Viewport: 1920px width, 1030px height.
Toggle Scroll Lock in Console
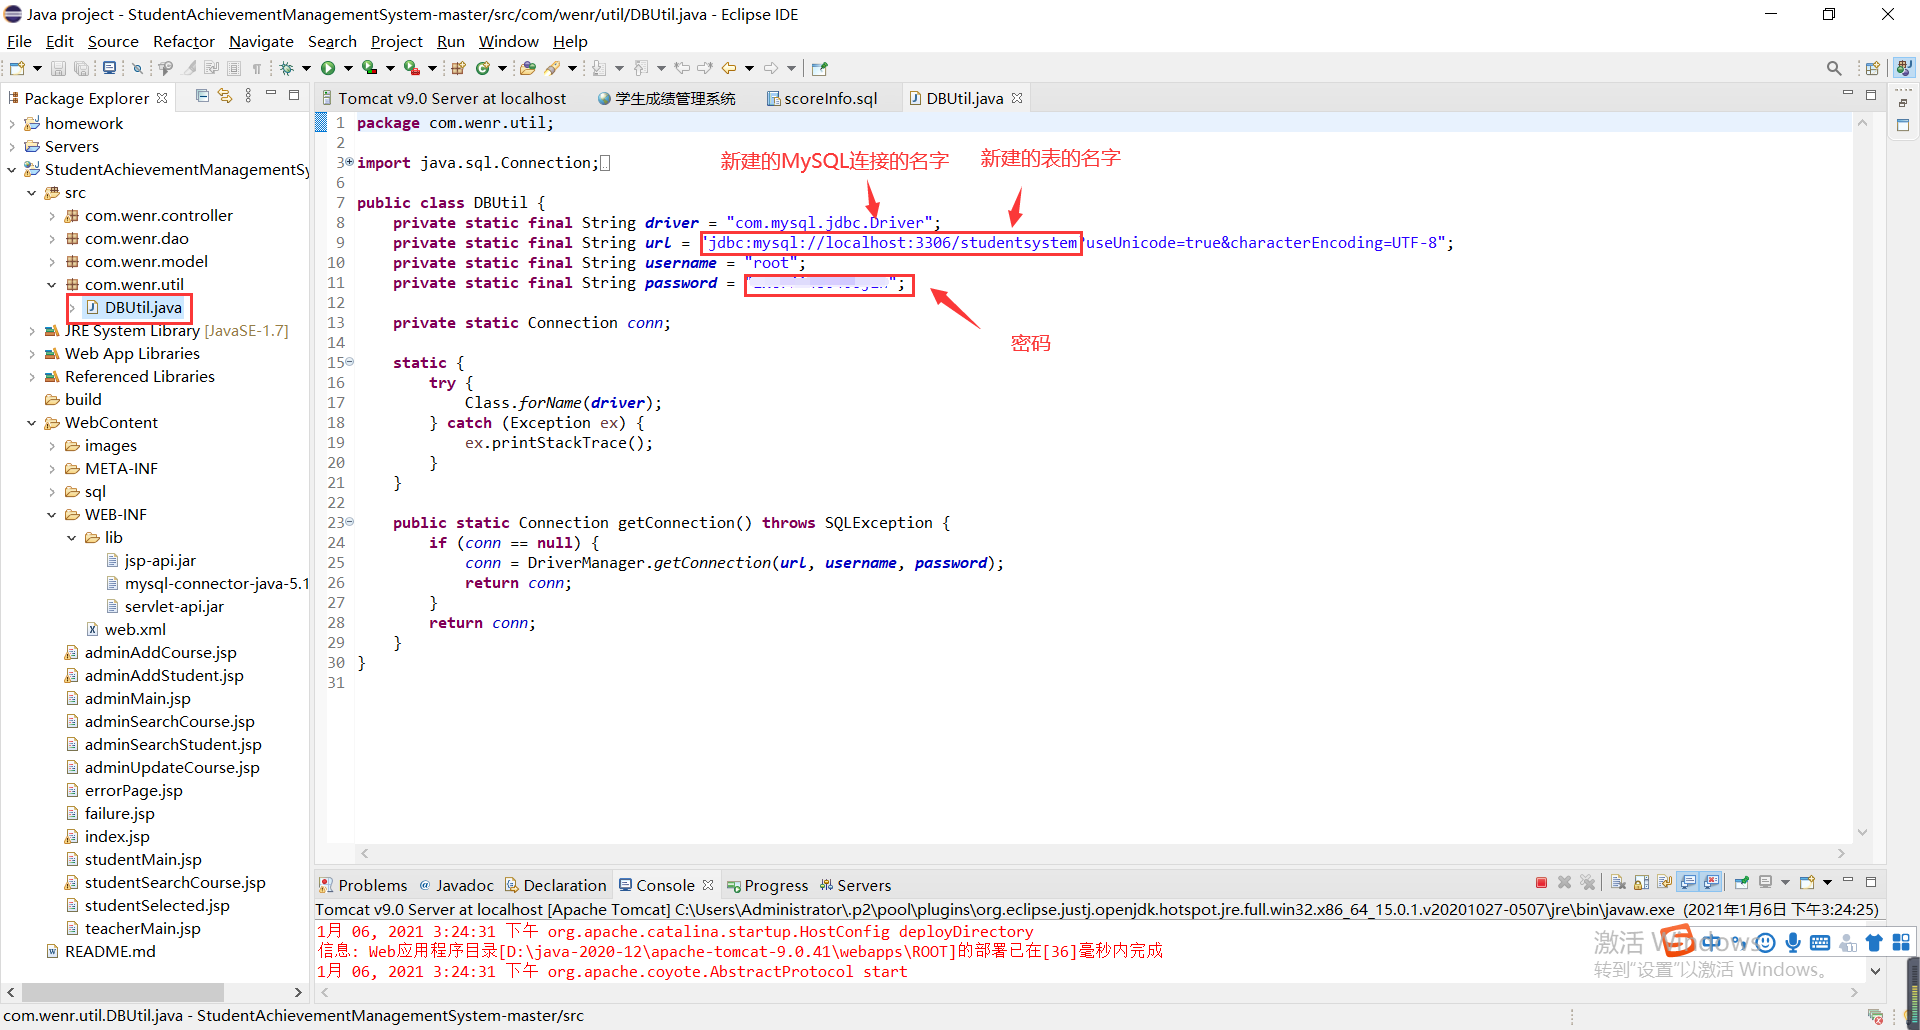[1641, 882]
